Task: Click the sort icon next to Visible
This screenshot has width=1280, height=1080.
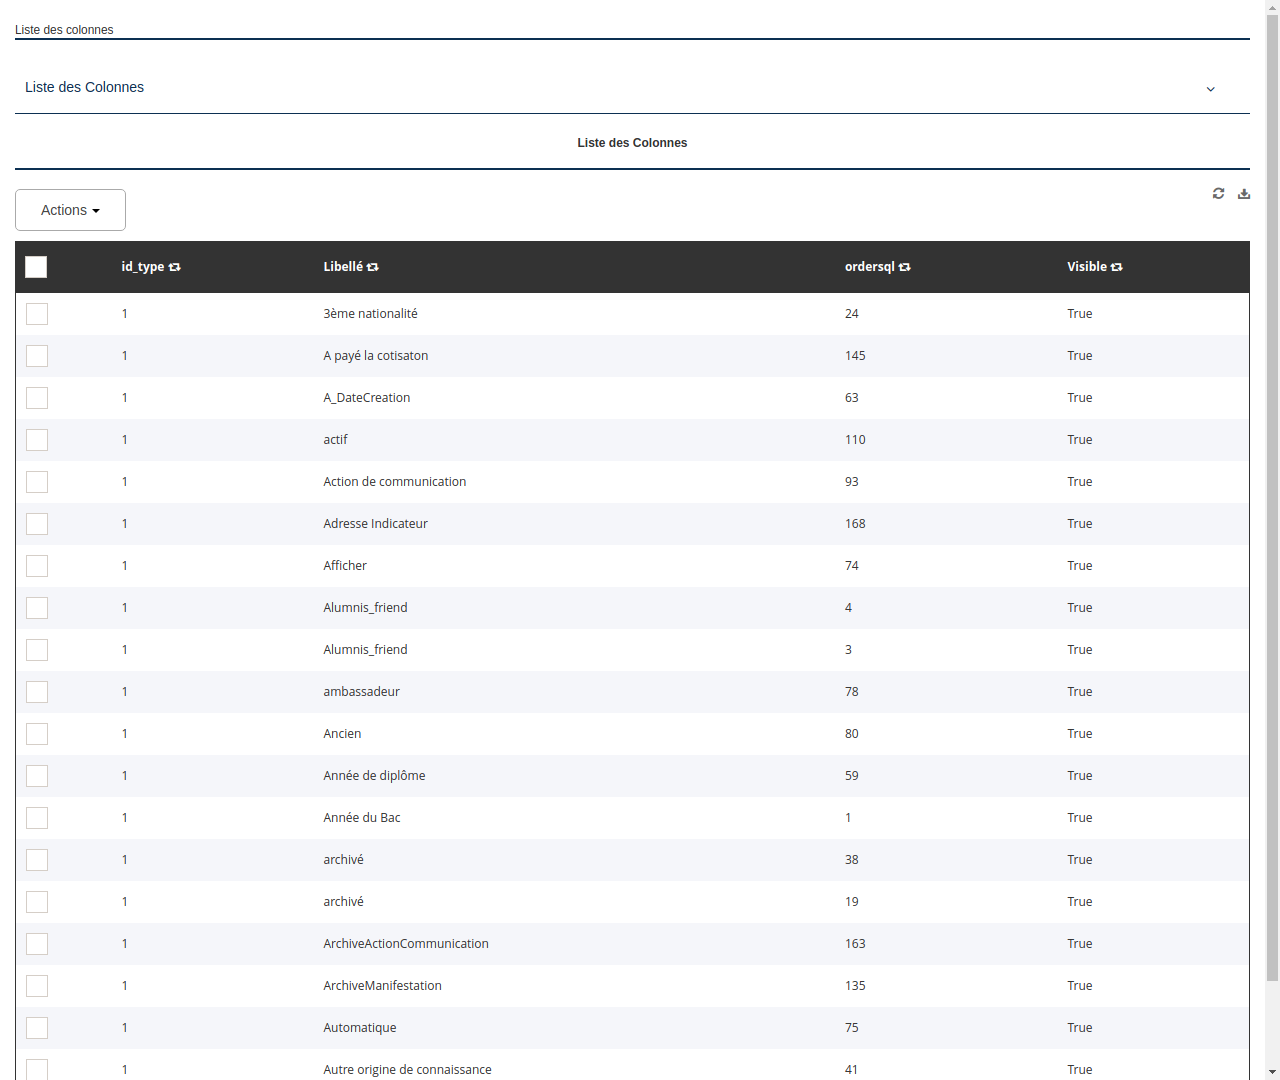Action: 1117,267
